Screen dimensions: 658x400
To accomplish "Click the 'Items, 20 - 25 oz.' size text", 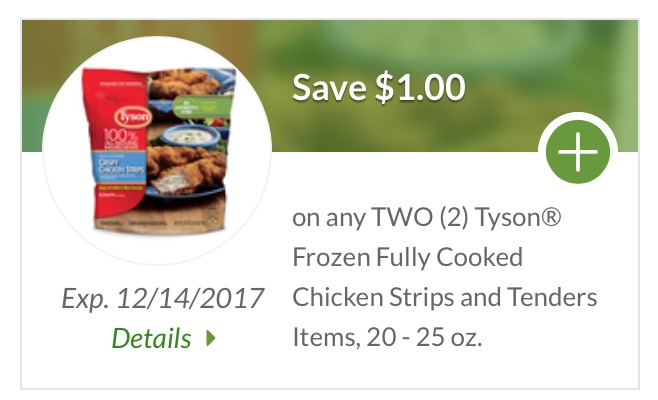I will pos(387,337).
